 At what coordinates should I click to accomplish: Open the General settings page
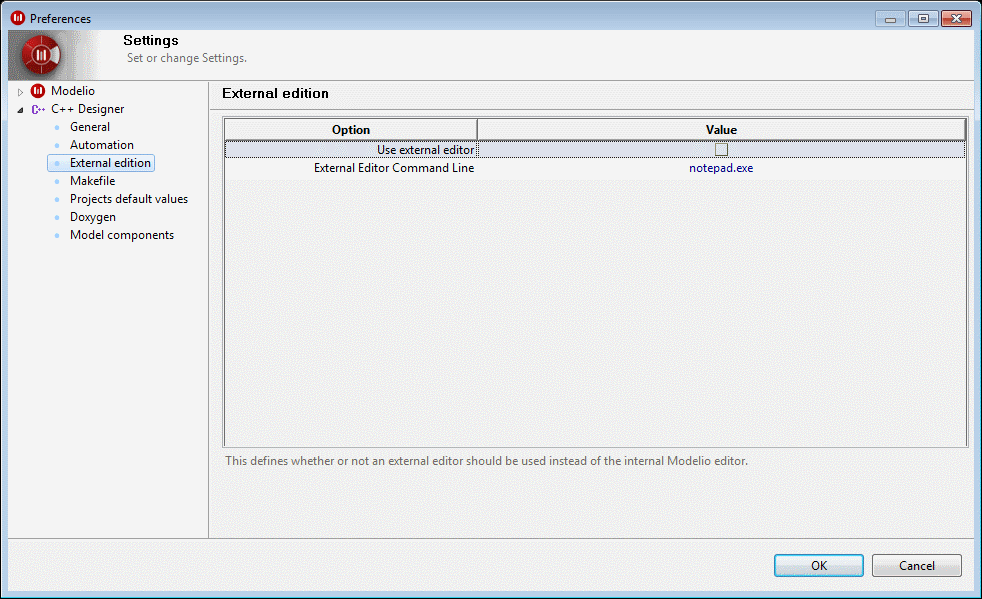(90, 127)
